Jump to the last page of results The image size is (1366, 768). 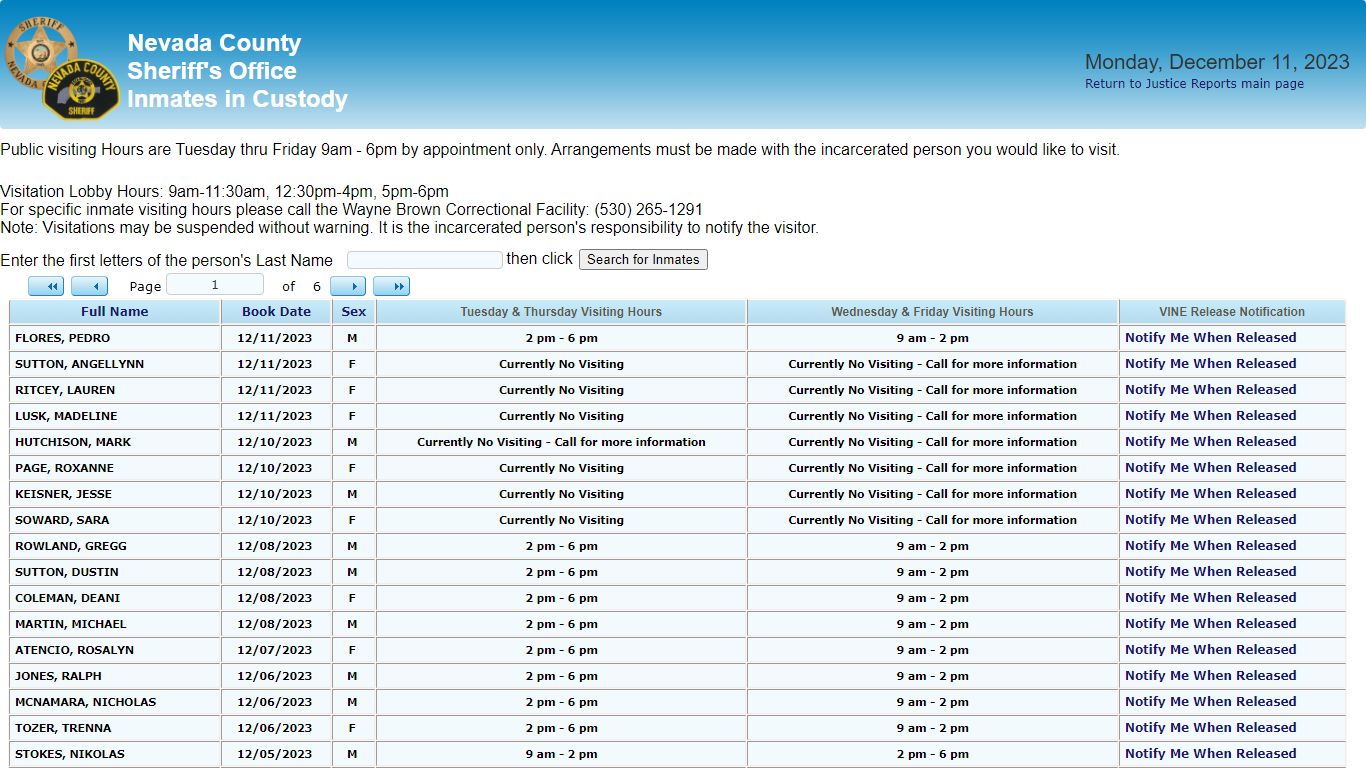(x=392, y=287)
